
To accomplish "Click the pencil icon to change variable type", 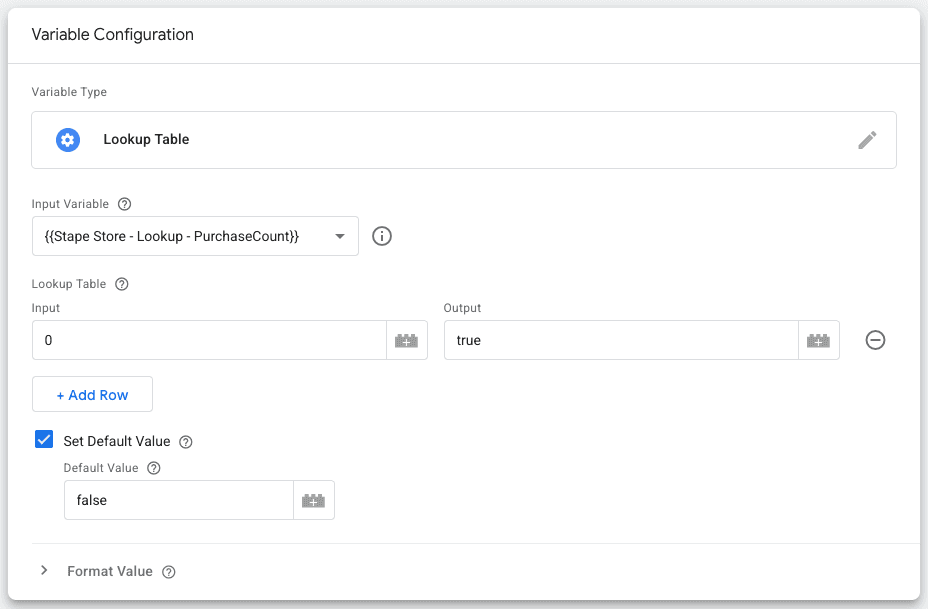I will (x=866, y=139).
